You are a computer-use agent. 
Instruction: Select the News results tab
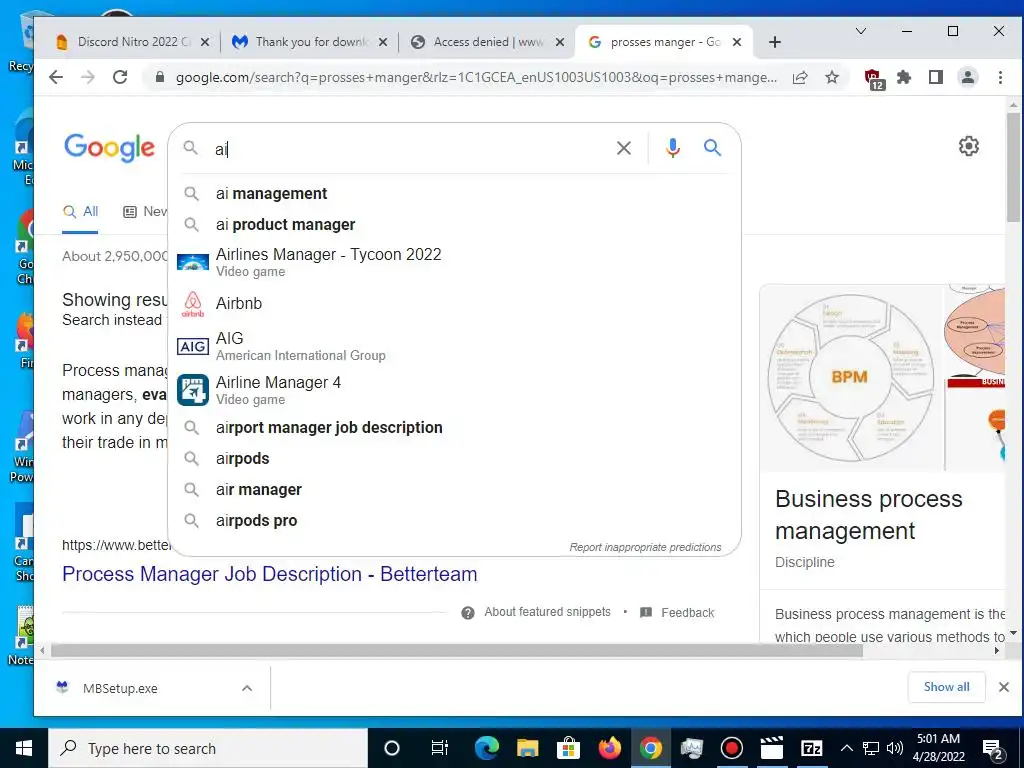[145, 212]
